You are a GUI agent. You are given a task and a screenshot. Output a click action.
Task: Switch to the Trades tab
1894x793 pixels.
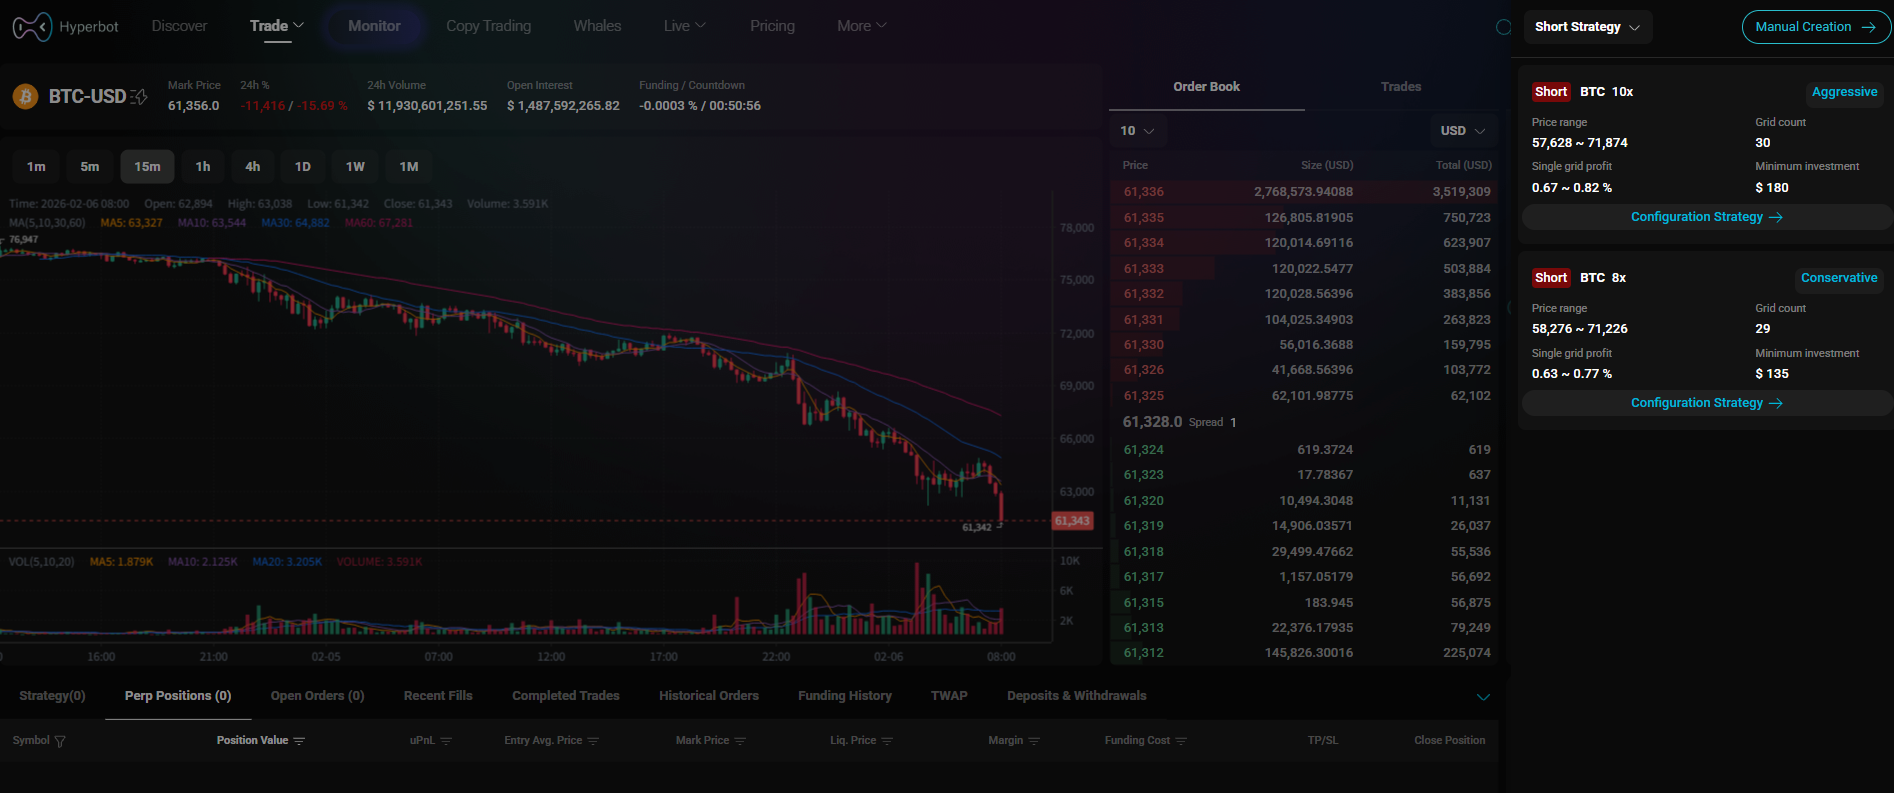tap(1400, 87)
